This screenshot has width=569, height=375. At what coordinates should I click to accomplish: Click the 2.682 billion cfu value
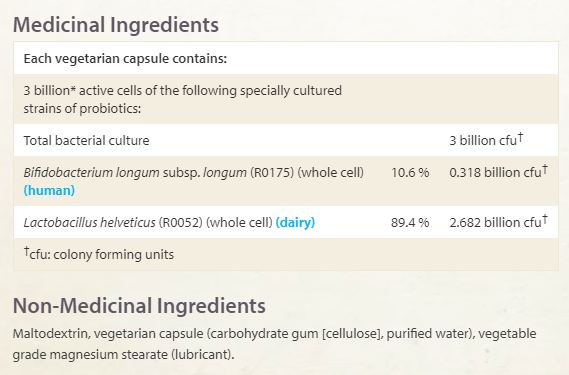coord(498,221)
